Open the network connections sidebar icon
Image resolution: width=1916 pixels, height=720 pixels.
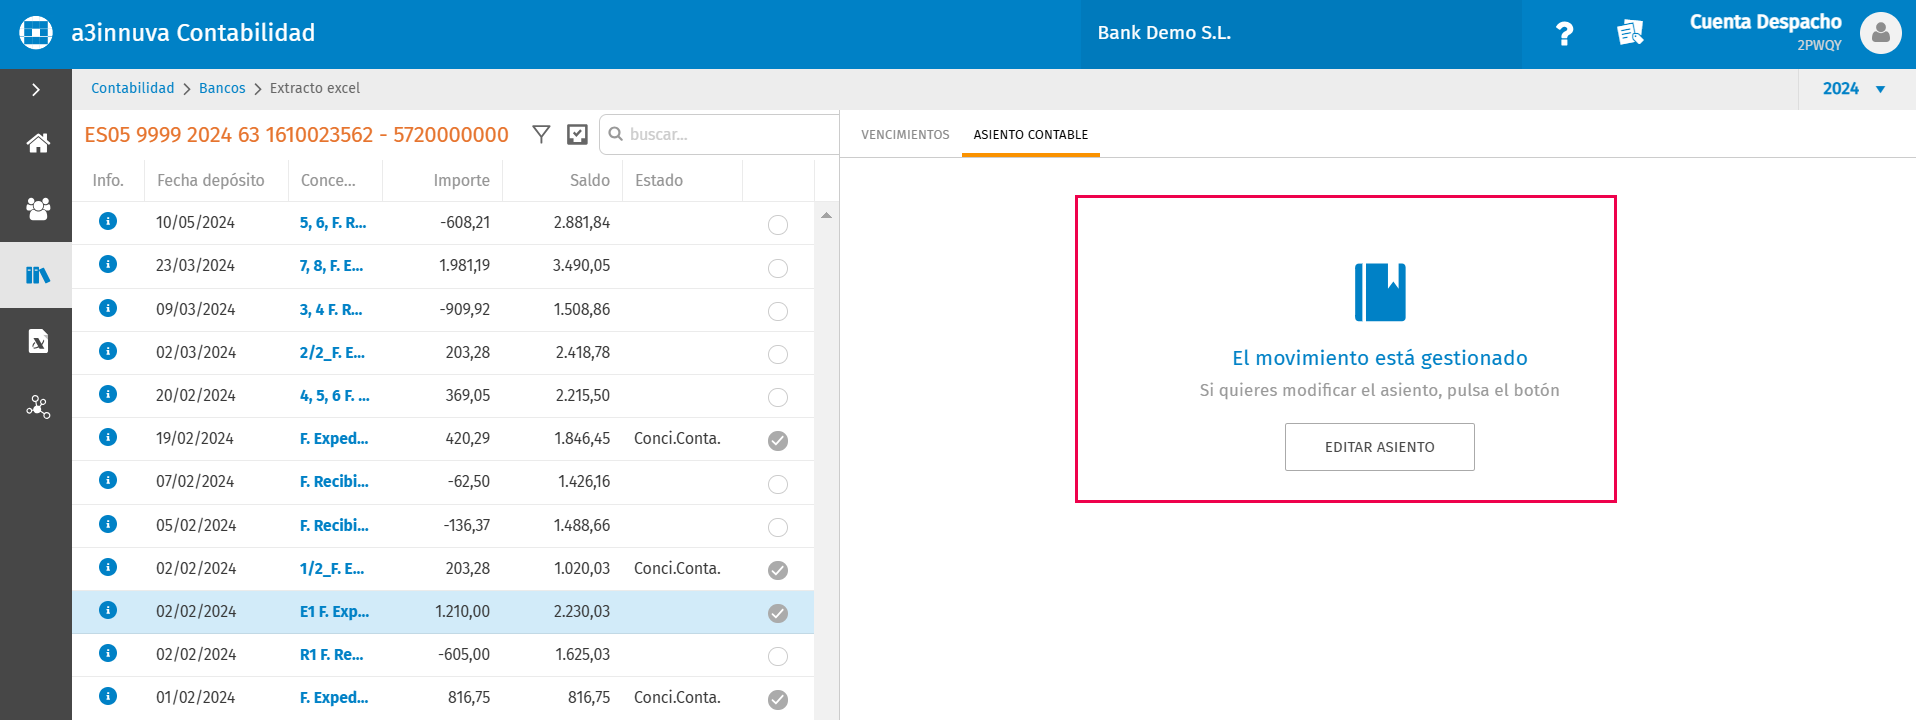(x=38, y=407)
